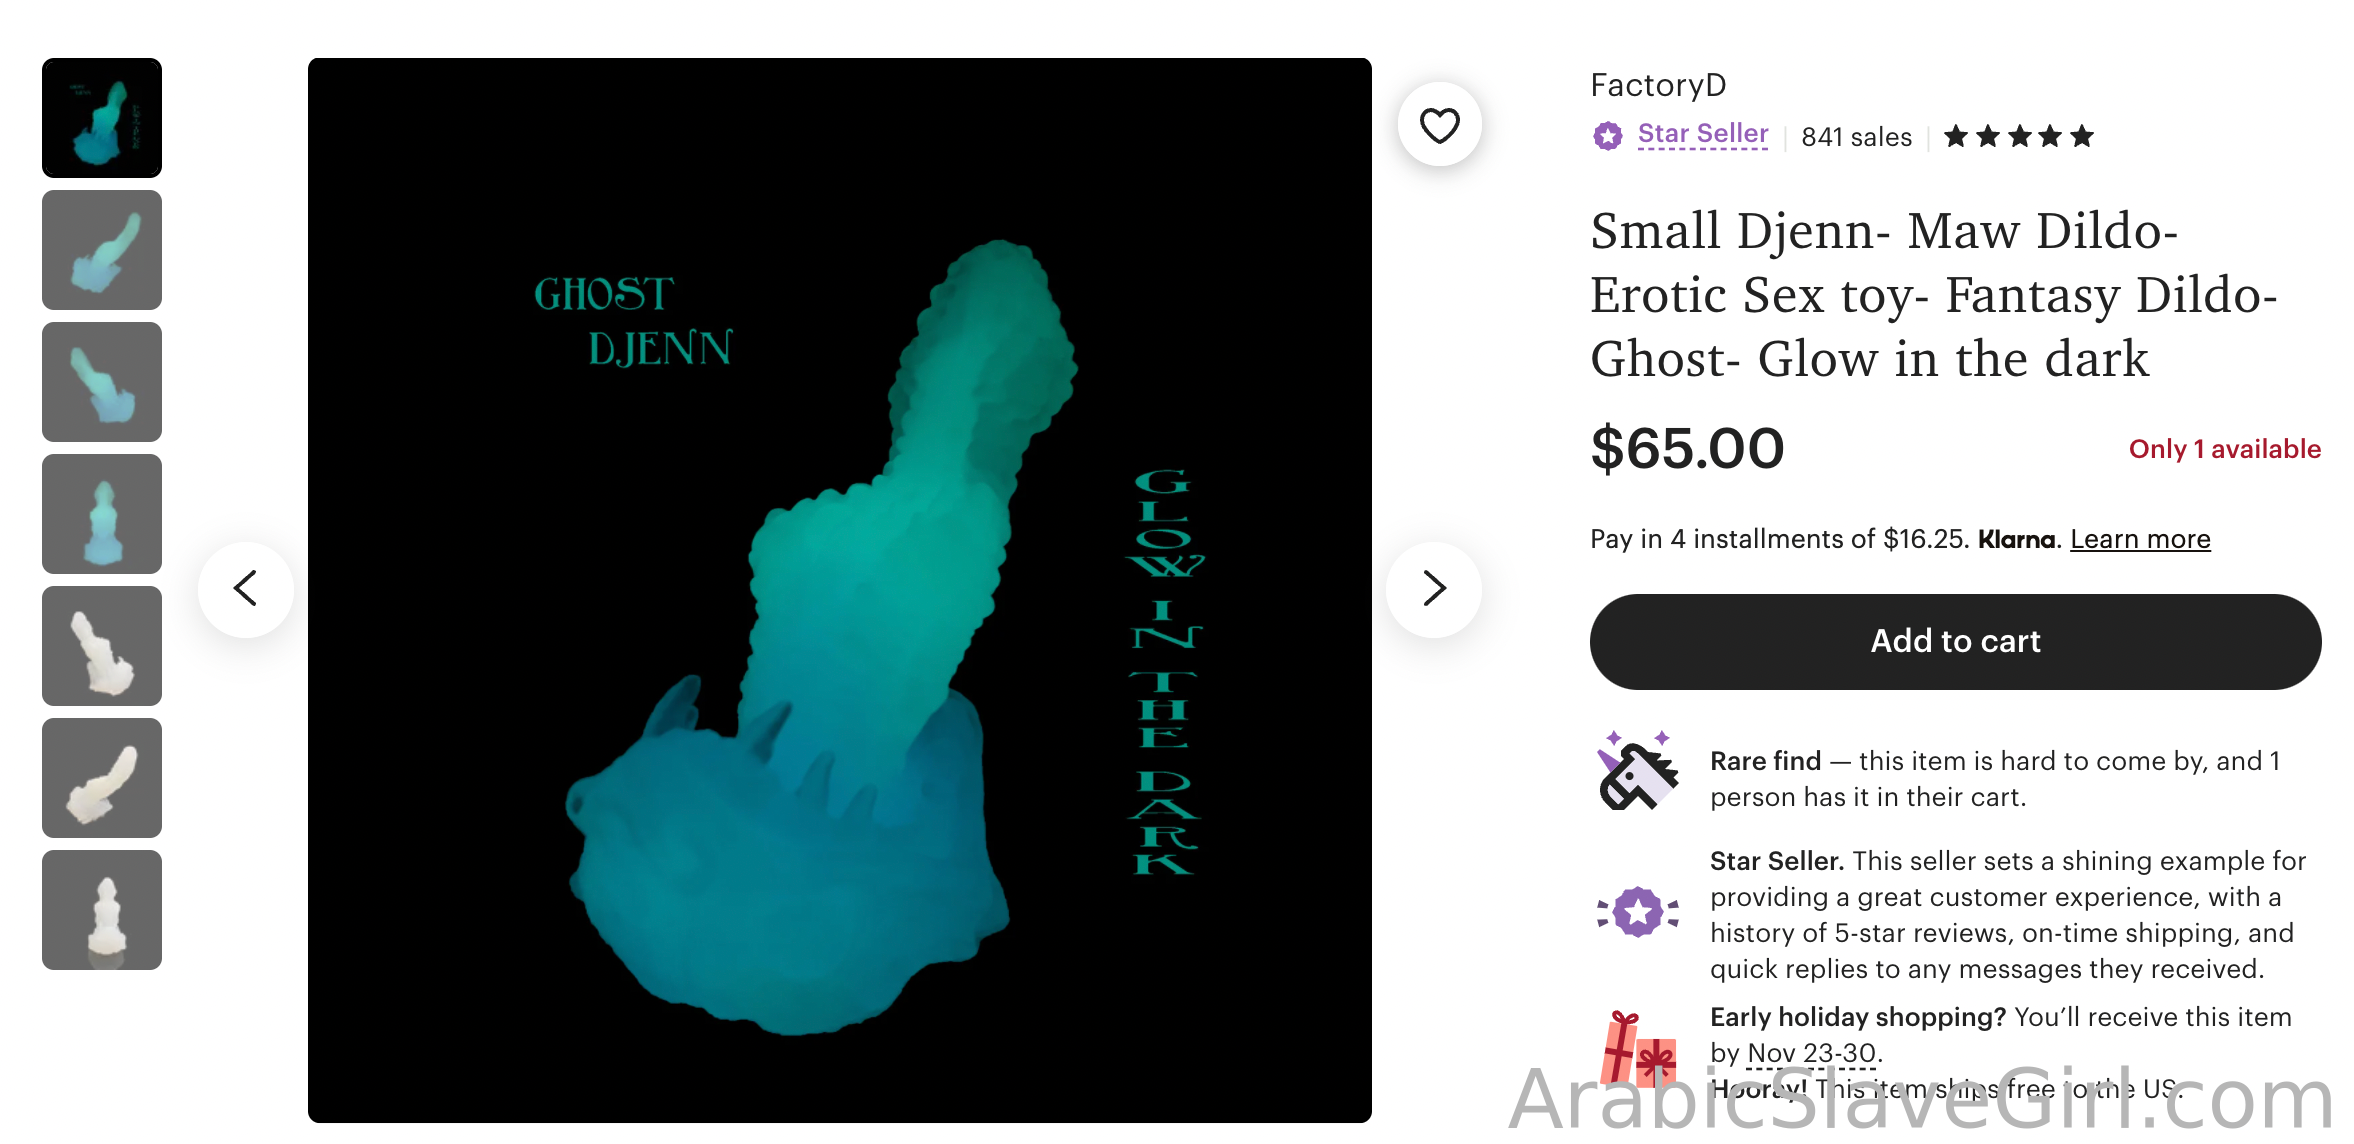
Task: Add the item to cart
Action: pos(1955,641)
